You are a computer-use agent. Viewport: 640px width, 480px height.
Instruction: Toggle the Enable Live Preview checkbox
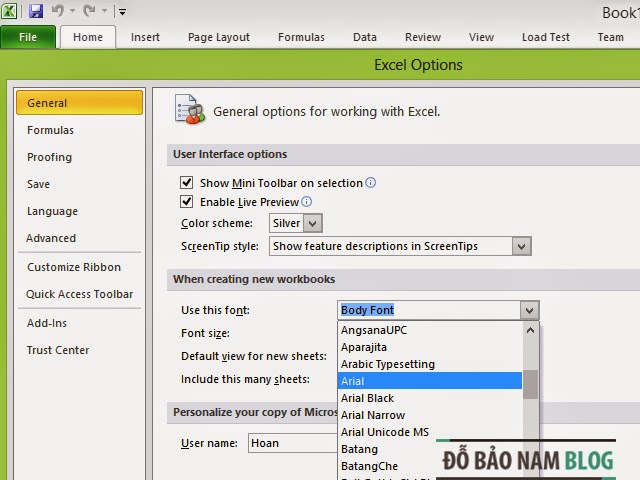187,201
